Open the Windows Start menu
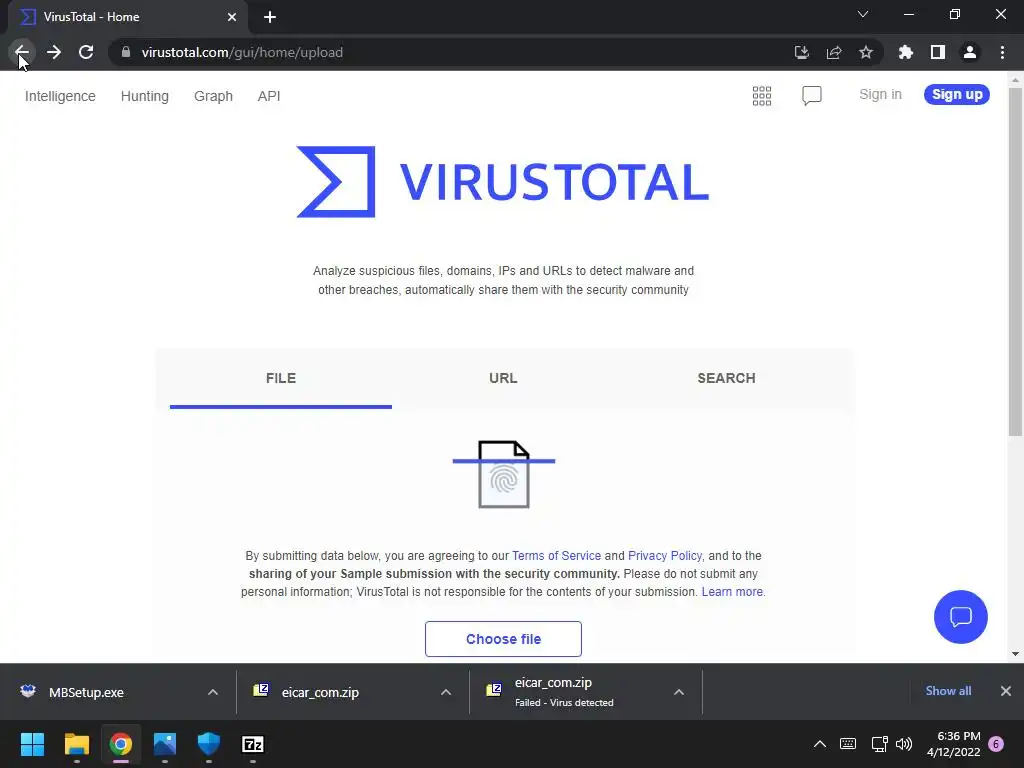Screen dimensions: 1024x768 [x=32, y=744]
